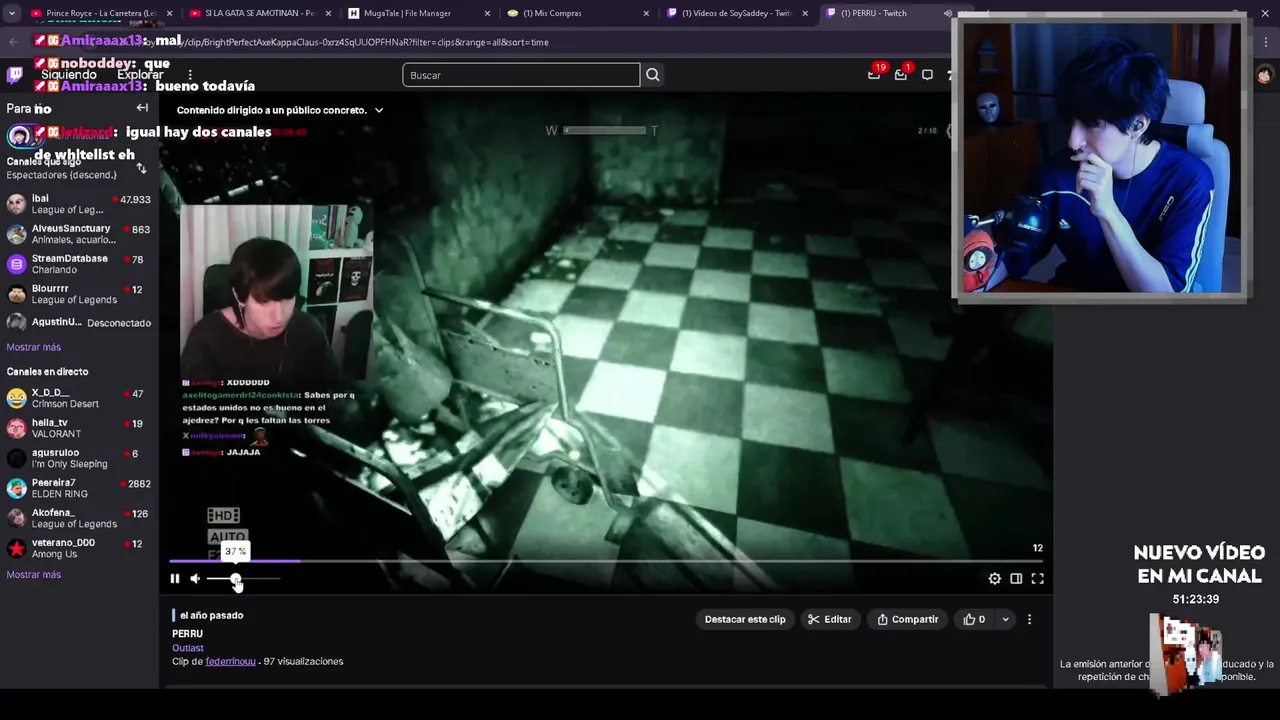Pause the clip playback
The image size is (1280, 720).
(x=175, y=578)
